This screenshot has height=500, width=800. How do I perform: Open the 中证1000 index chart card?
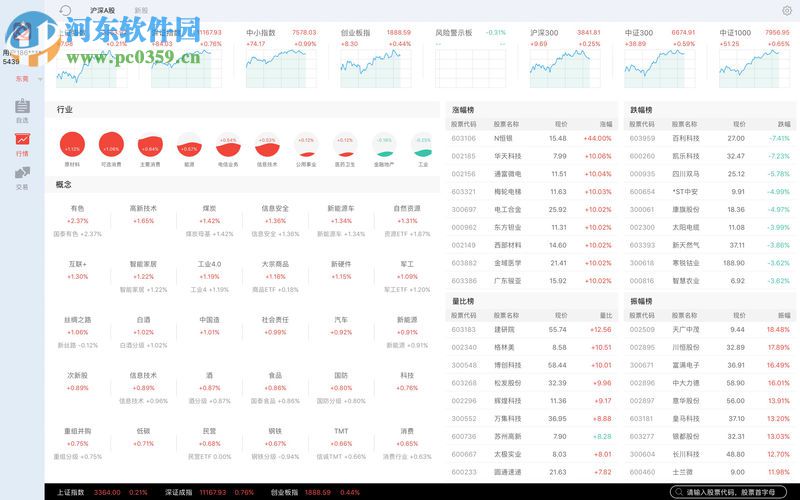click(755, 57)
